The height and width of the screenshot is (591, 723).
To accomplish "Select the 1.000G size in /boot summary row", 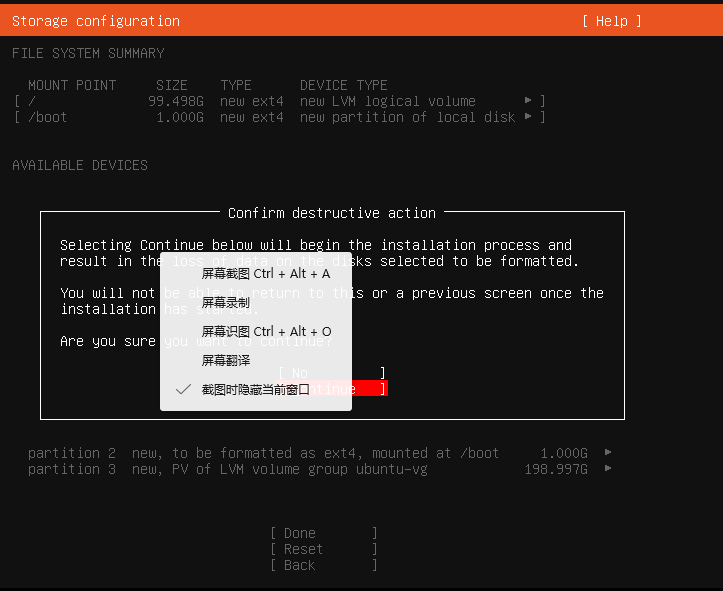I will pos(180,117).
